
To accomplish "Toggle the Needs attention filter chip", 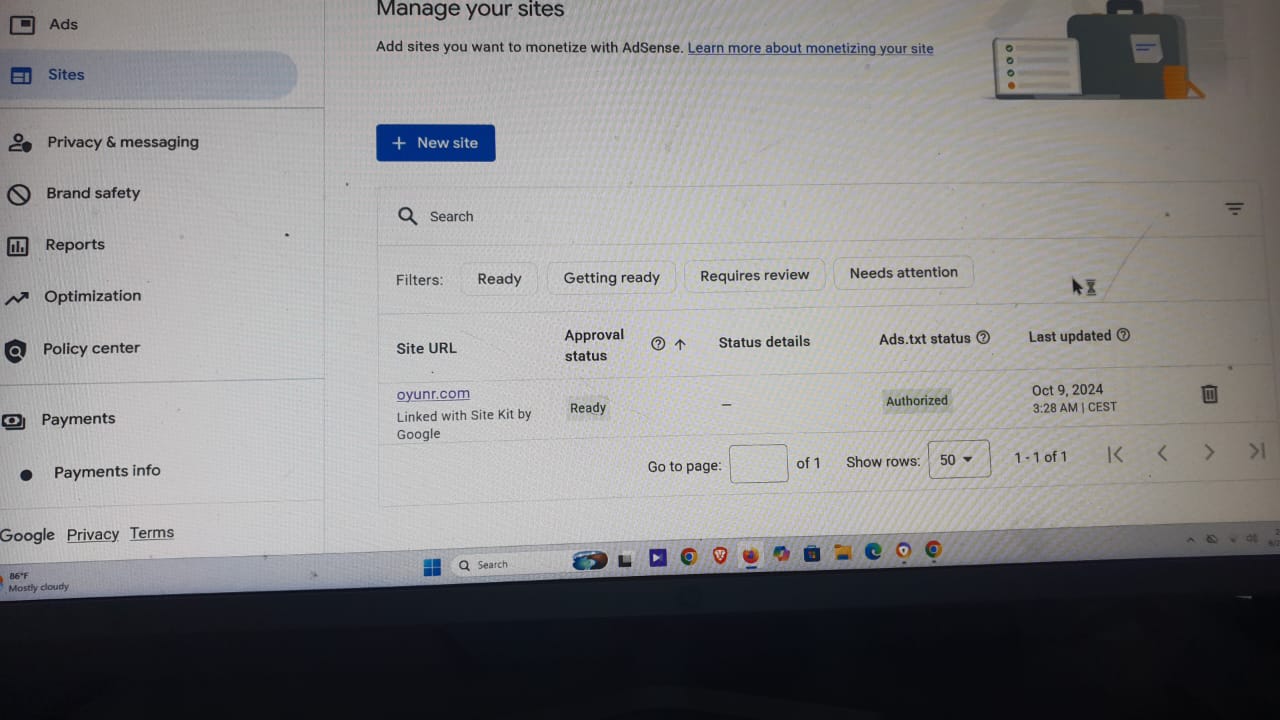I will (903, 272).
